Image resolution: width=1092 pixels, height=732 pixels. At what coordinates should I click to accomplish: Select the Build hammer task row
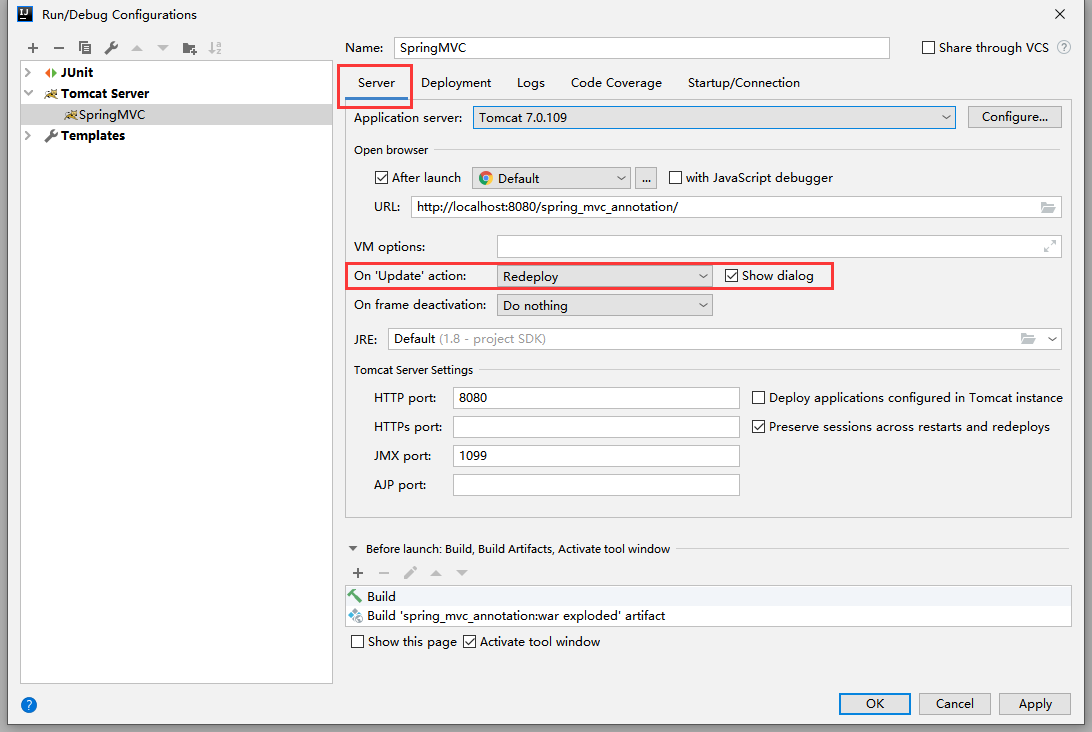(x=708, y=596)
